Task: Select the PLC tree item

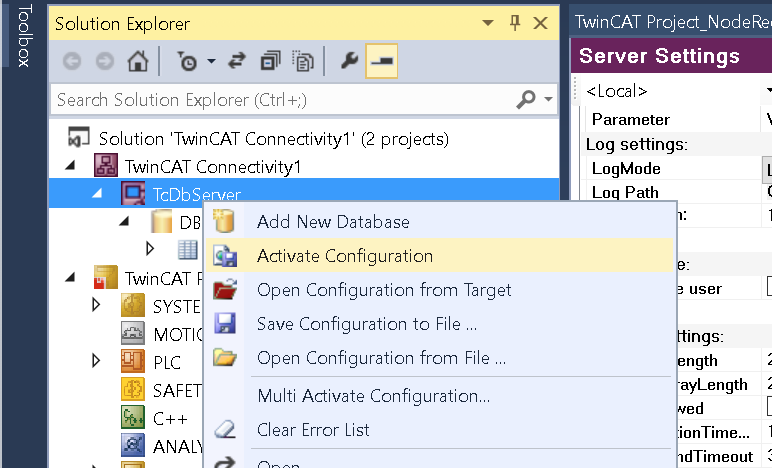Action: click(x=167, y=363)
